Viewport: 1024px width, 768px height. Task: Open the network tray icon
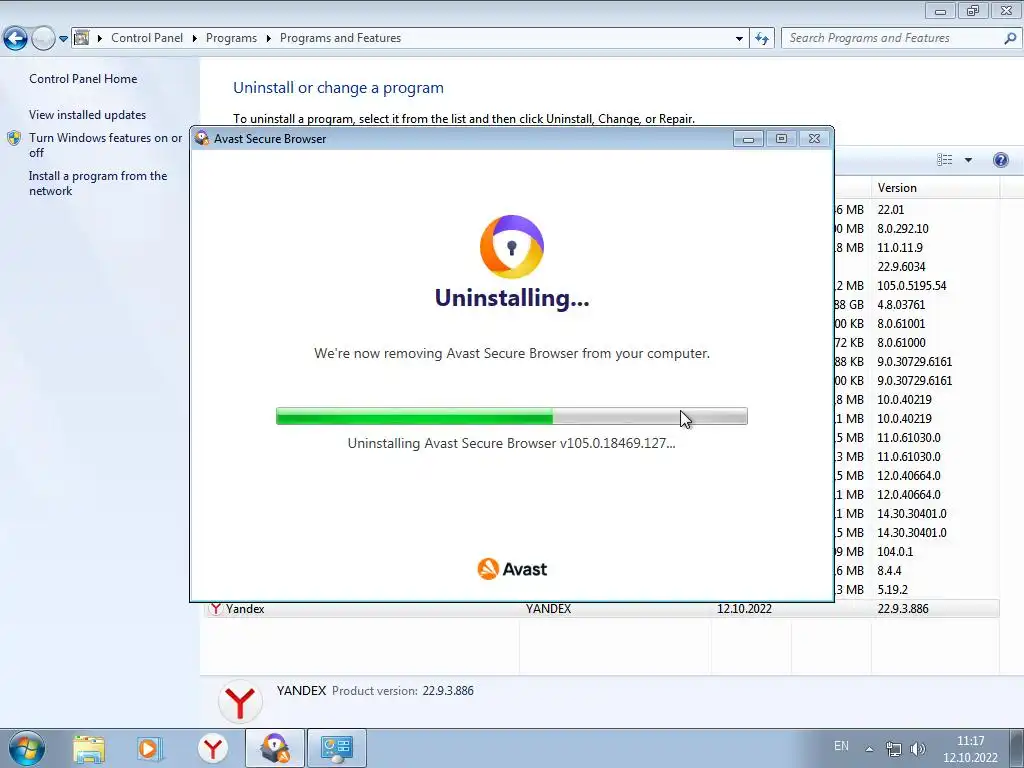[893, 748]
